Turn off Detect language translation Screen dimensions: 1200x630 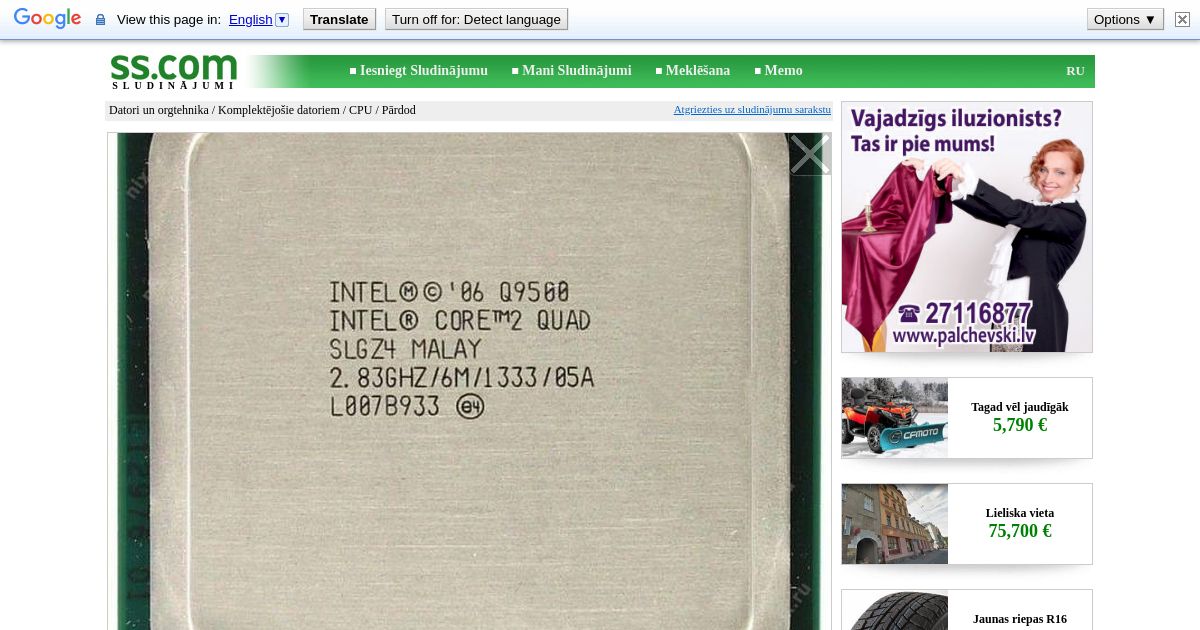click(476, 19)
